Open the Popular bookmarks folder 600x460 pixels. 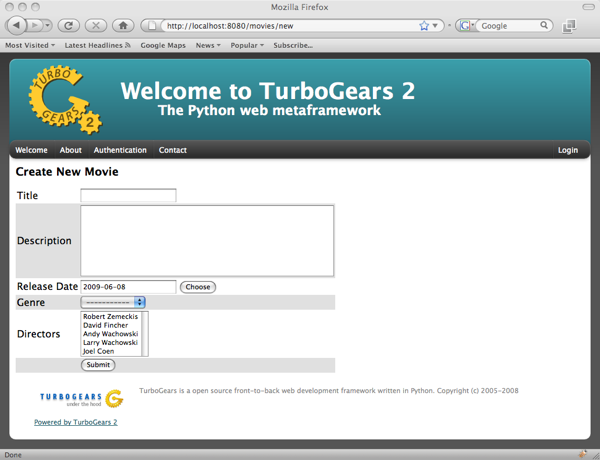tap(247, 45)
